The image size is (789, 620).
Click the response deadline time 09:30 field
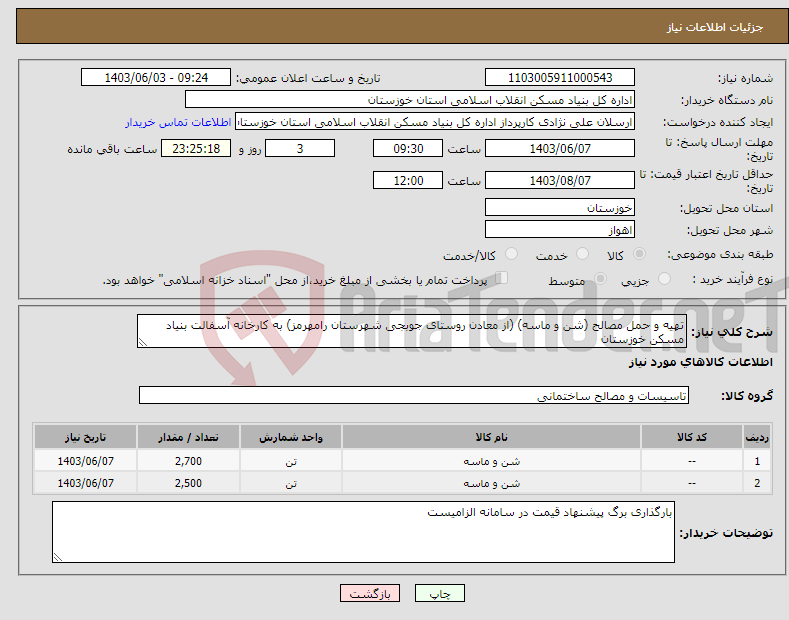coord(408,148)
